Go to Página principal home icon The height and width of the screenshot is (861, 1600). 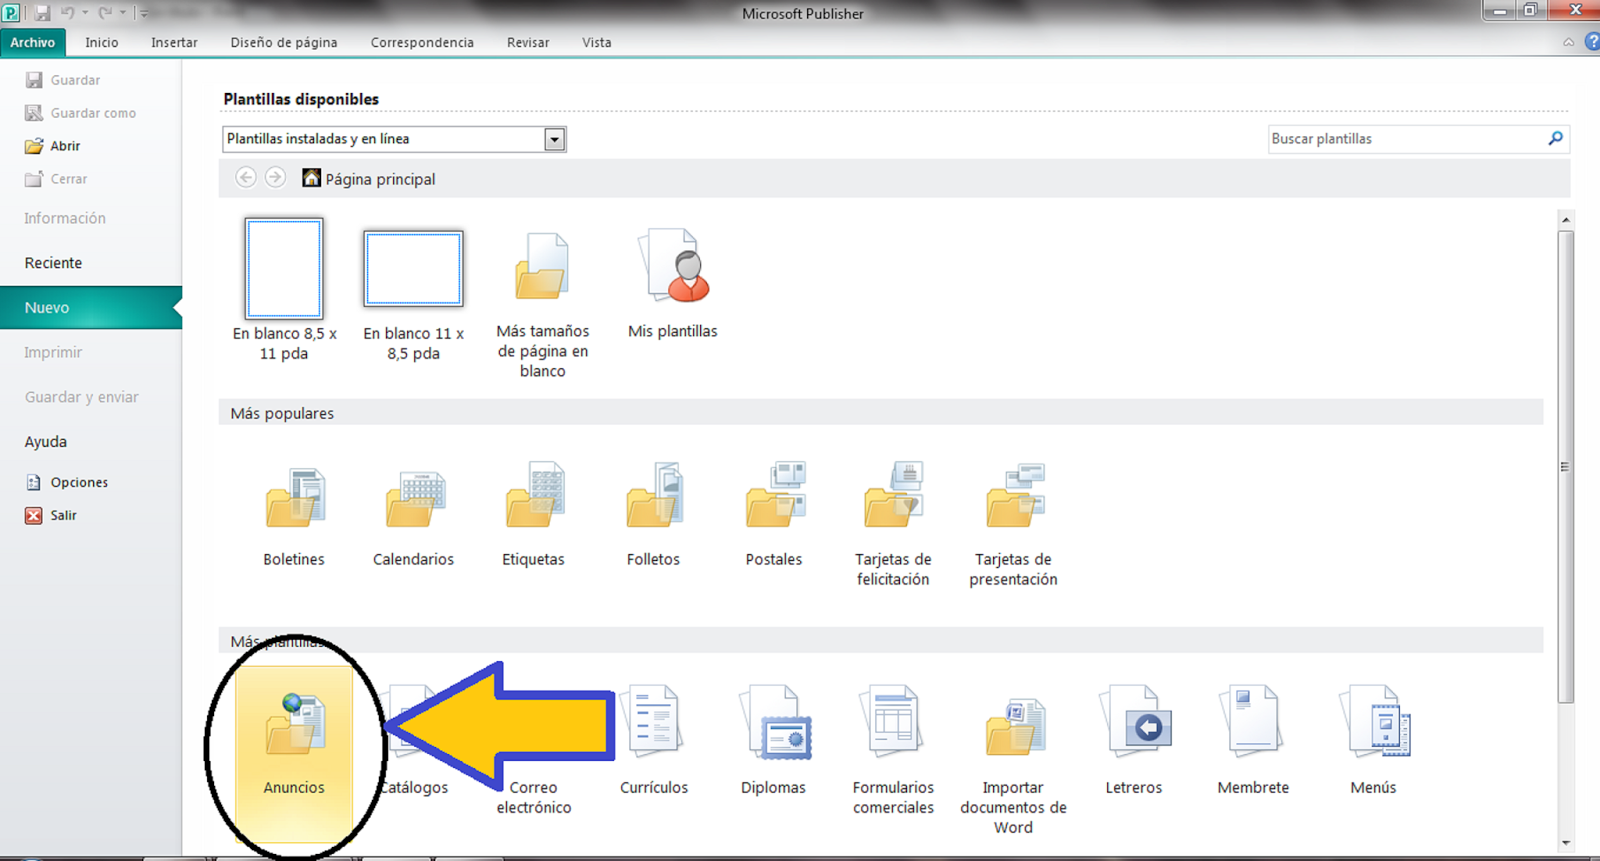click(x=312, y=178)
